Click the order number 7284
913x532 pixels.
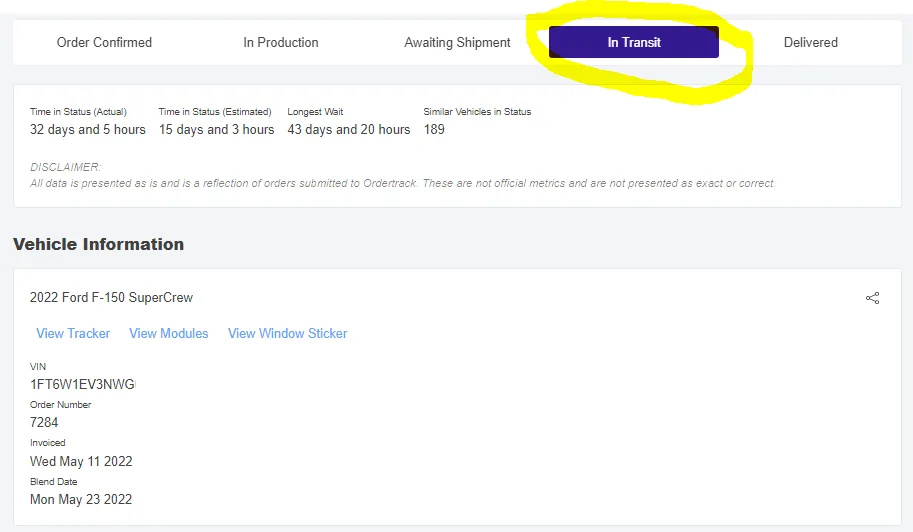coord(44,423)
